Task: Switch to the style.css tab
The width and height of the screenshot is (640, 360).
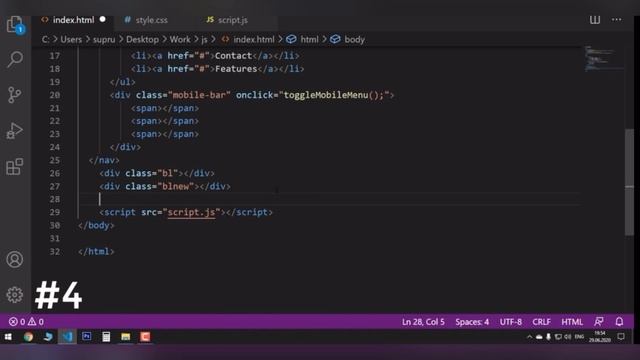Action: [x=151, y=20]
